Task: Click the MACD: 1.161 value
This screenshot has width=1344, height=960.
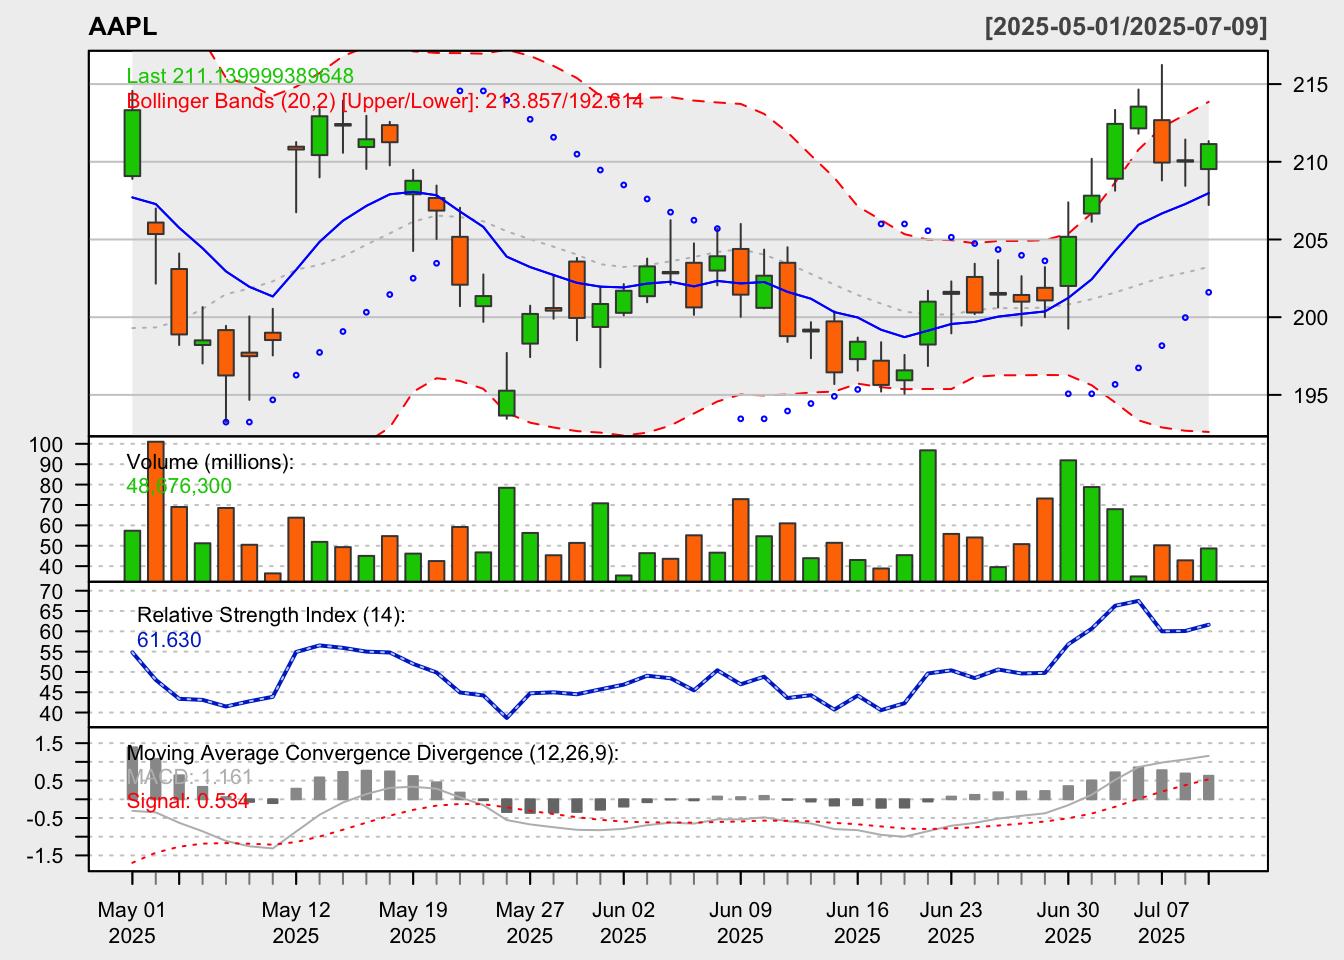Action: 190,777
